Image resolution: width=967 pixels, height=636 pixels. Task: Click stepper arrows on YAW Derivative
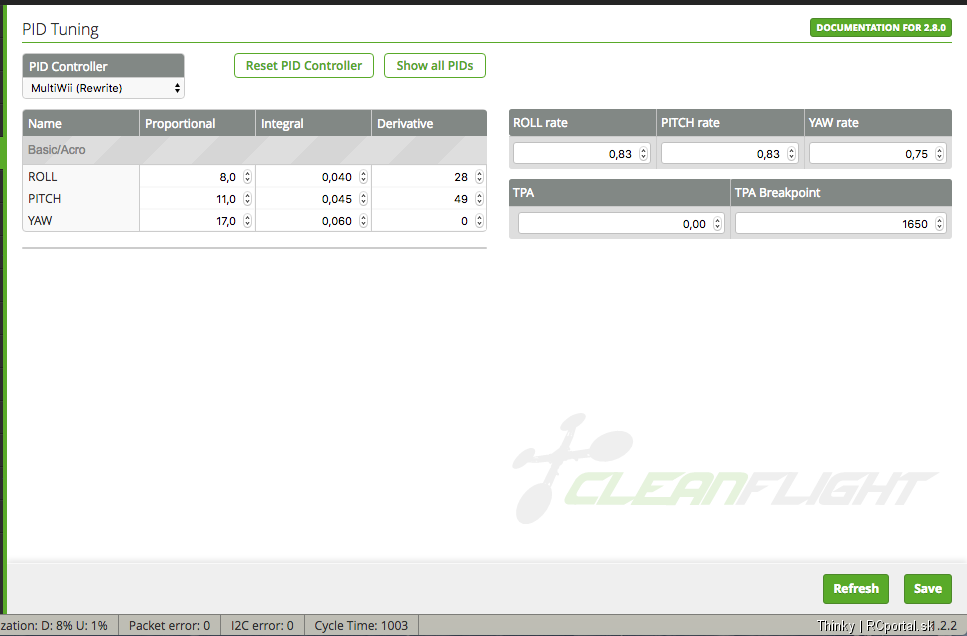point(479,221)
